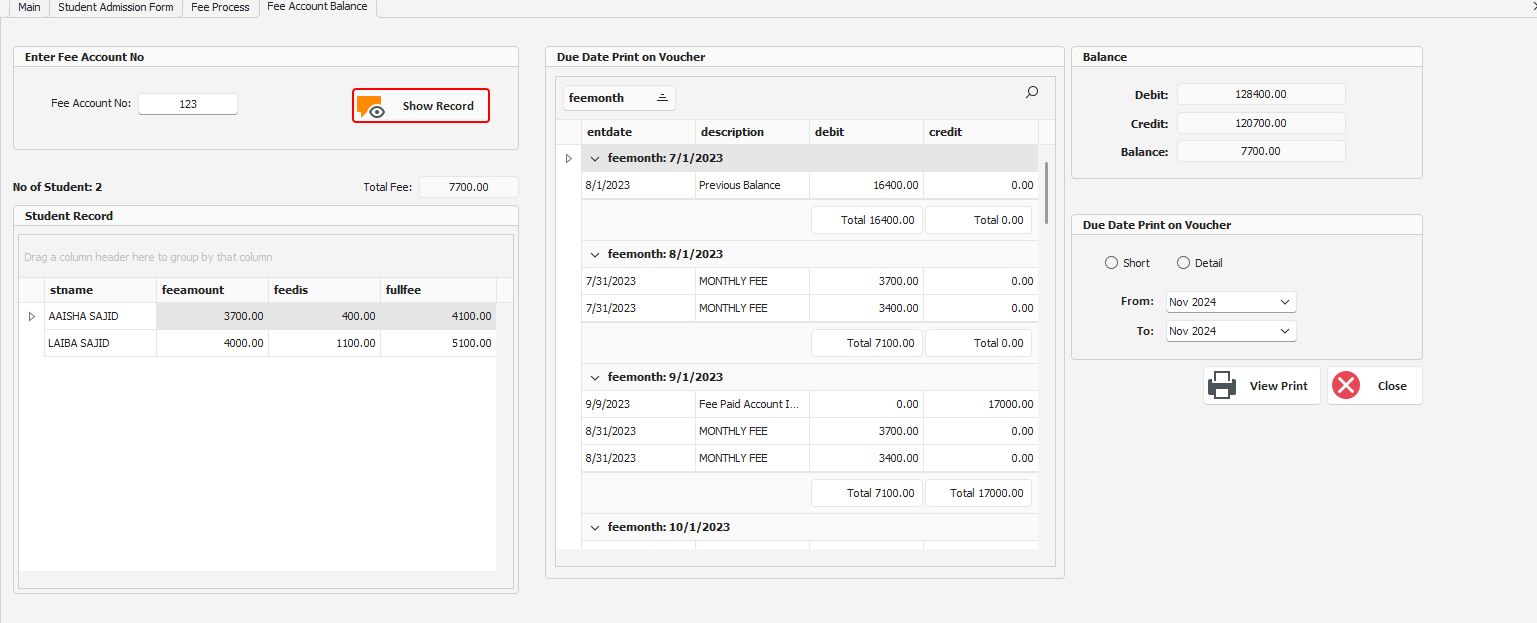Viewport: 1537px width, 623px height.
Task: Select the Short radio option
Action: point(1111,263)
